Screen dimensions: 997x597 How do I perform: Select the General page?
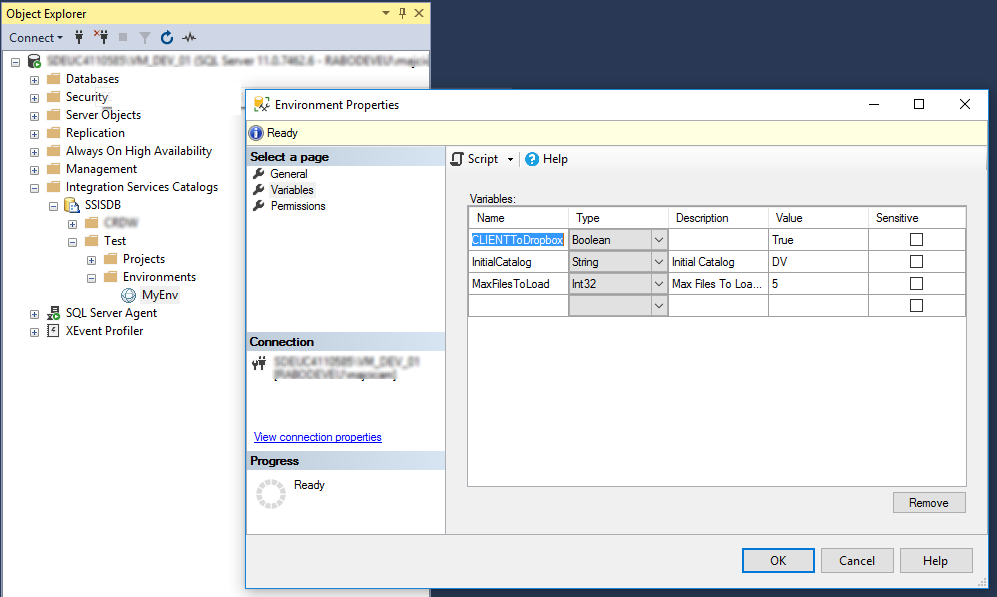tap(289, 174)
